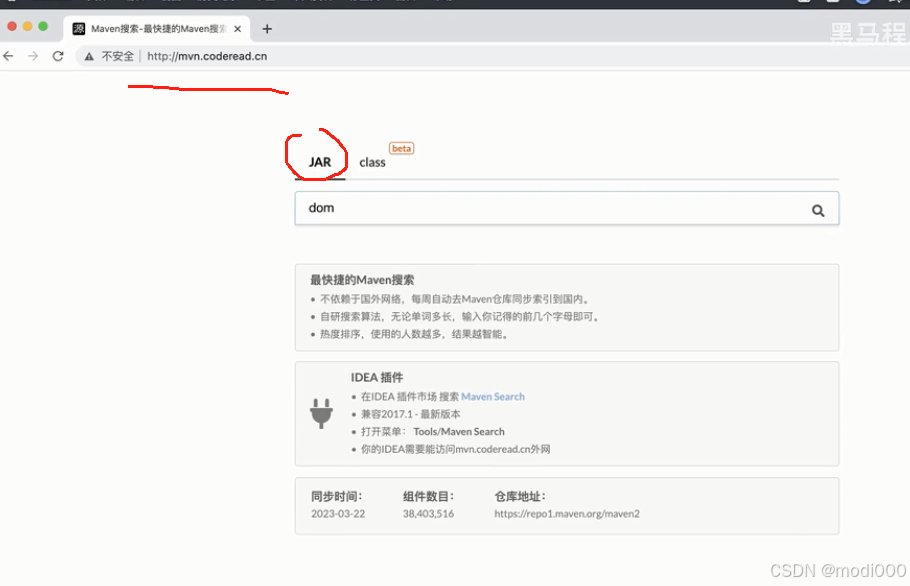Close the Maven搜索 browser tab

coord(237,28)
